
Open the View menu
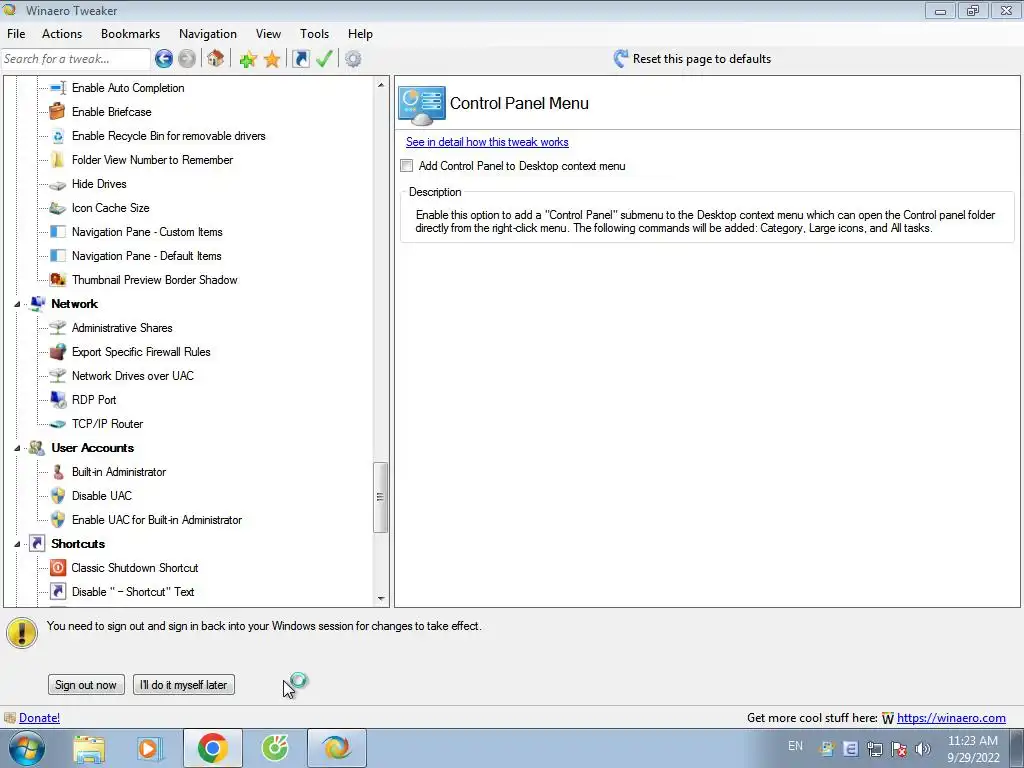[x=268, y=34]
